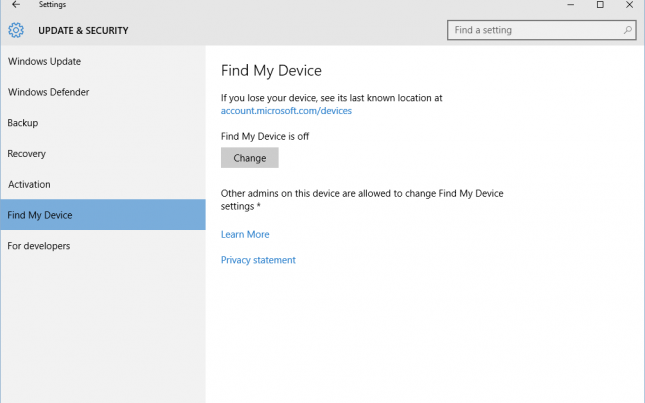Open the For developers section

point(39,246)
